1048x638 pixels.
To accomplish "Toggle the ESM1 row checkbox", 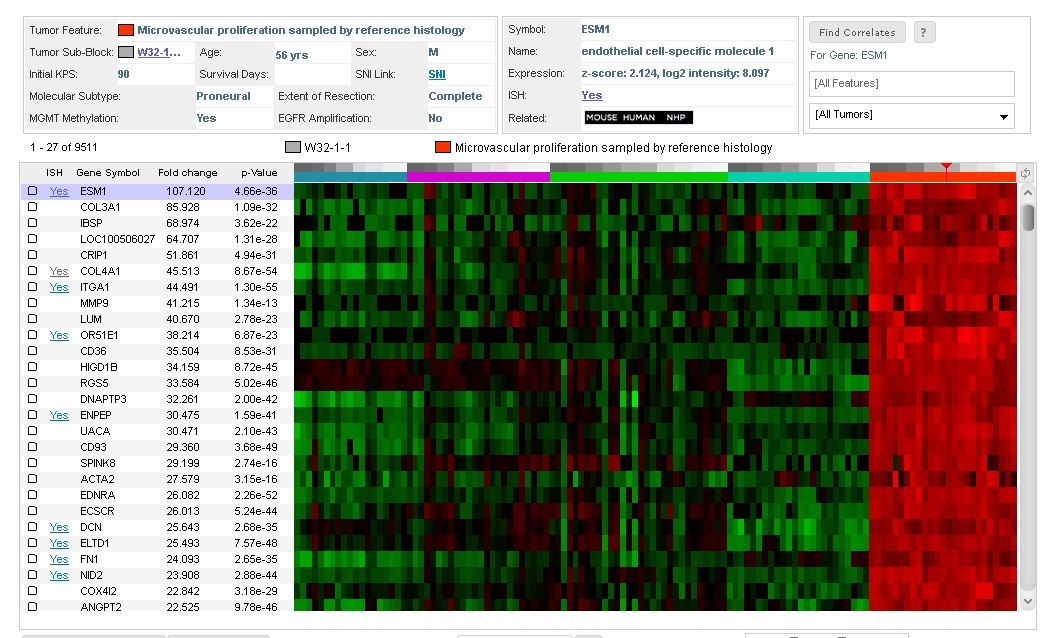I will tap(32, 191).
